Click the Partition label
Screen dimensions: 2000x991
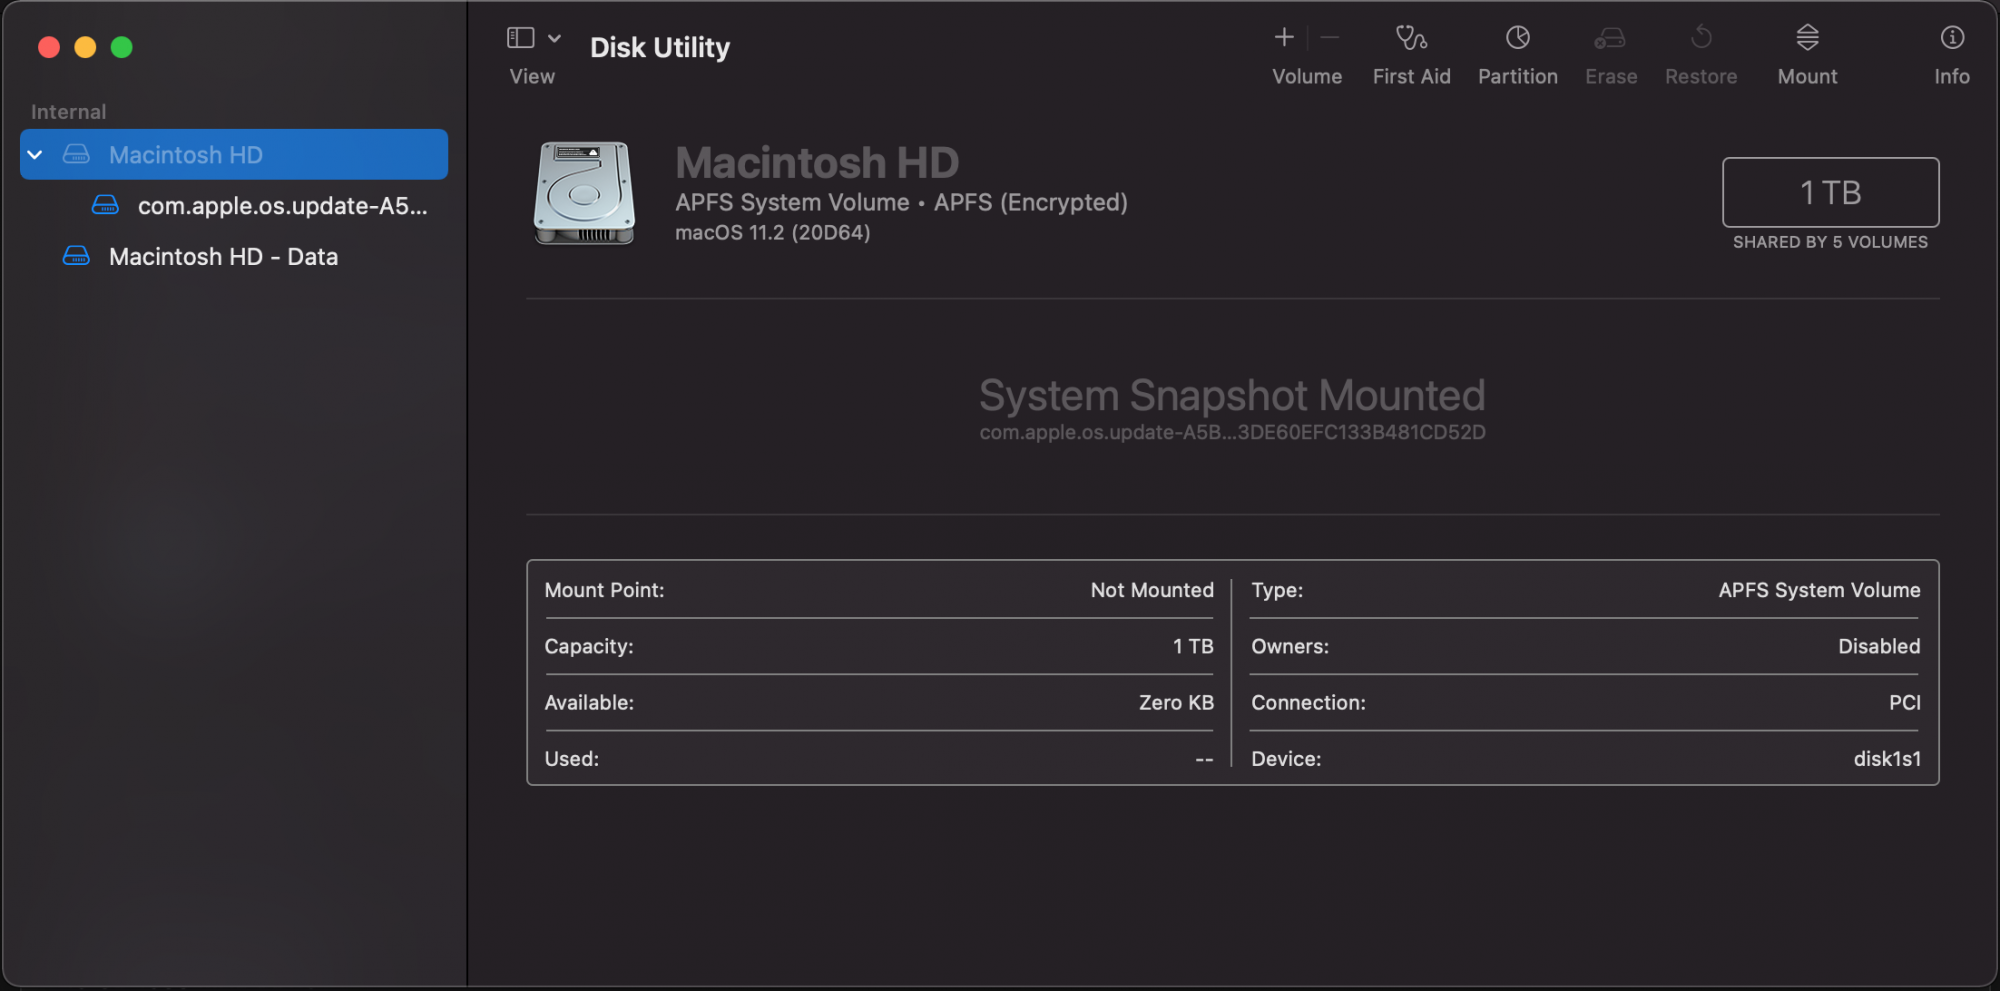click(x=1518, y=77)
